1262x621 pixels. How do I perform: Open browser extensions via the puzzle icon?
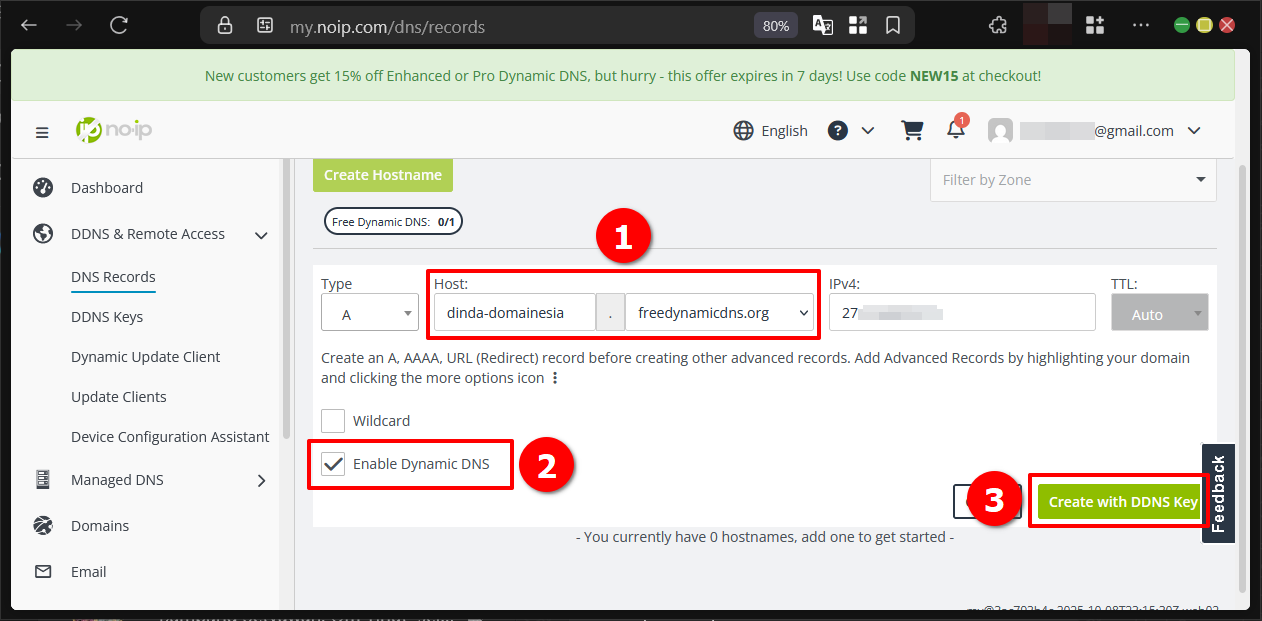[997, 26]
